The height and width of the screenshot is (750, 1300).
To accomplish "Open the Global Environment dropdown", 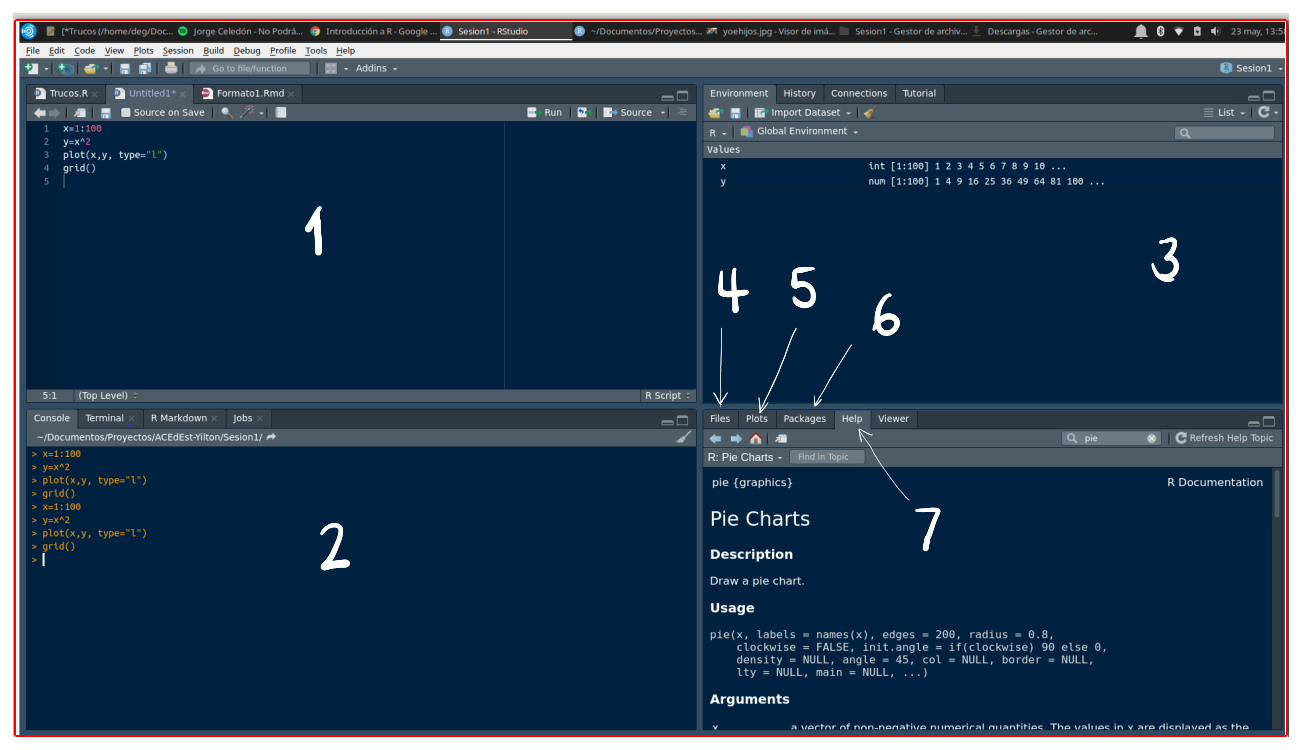I will point(806,132).
